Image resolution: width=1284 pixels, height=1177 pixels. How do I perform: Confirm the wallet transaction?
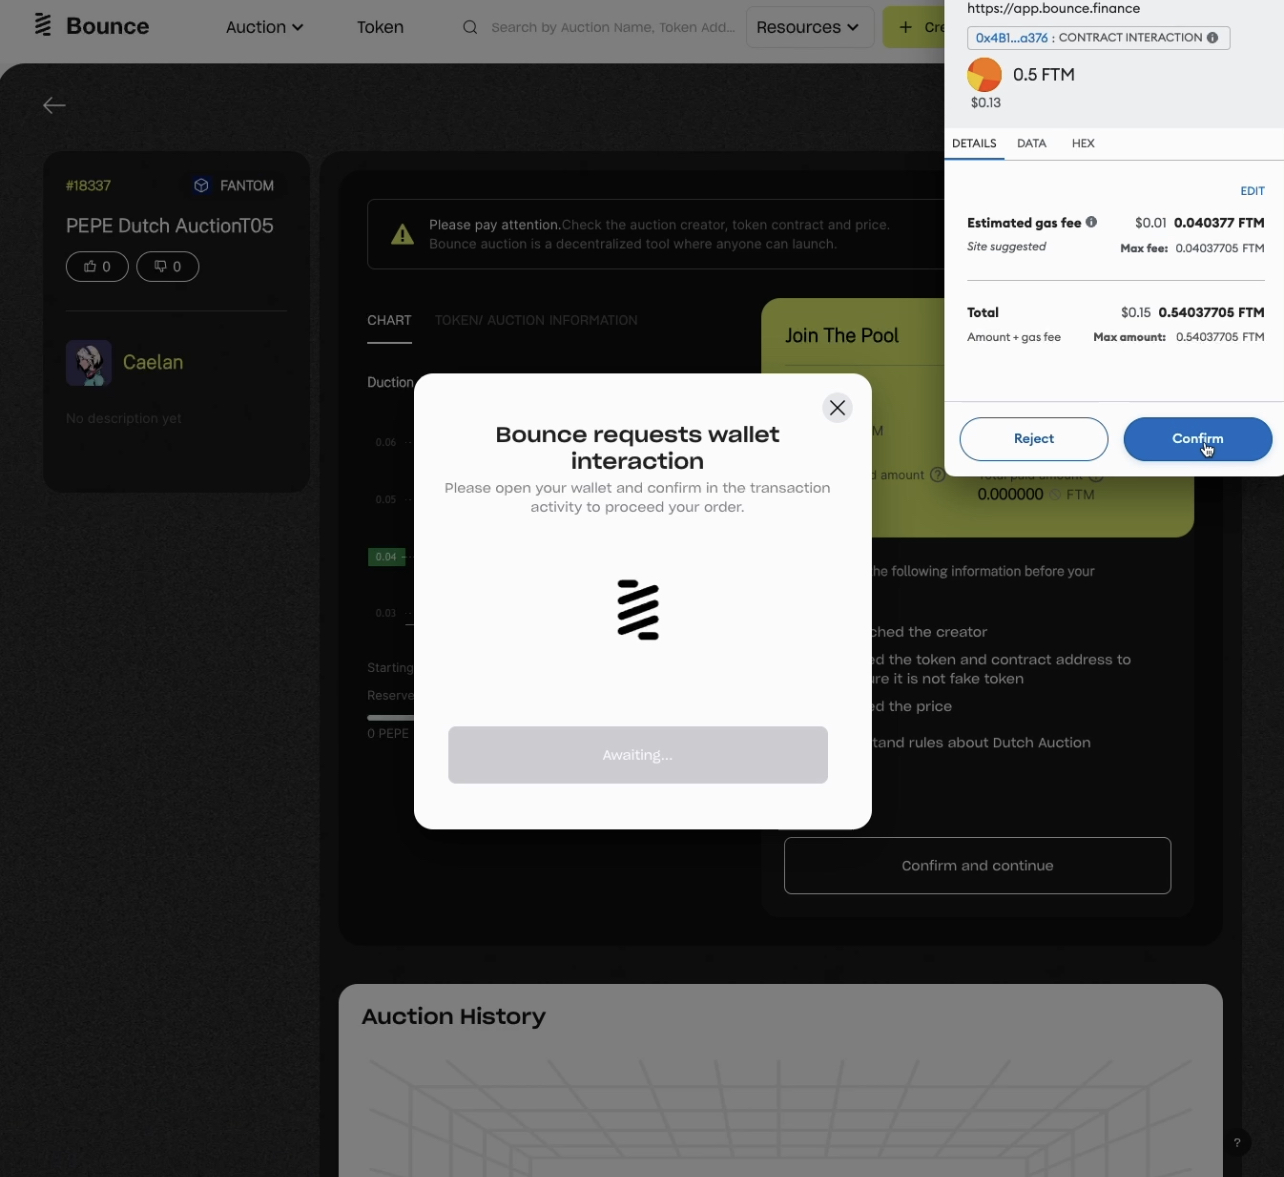(1197, 439)
